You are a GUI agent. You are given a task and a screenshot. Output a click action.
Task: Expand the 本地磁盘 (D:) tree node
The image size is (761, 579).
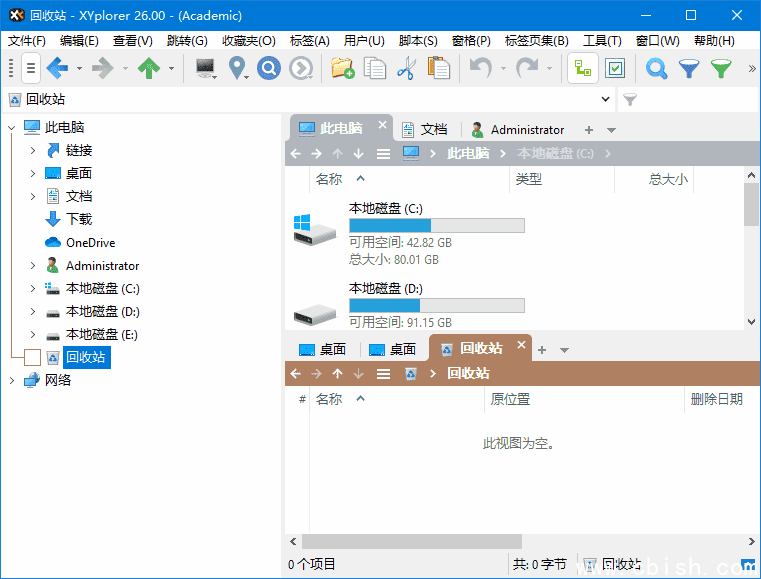[x=33, y=312]
